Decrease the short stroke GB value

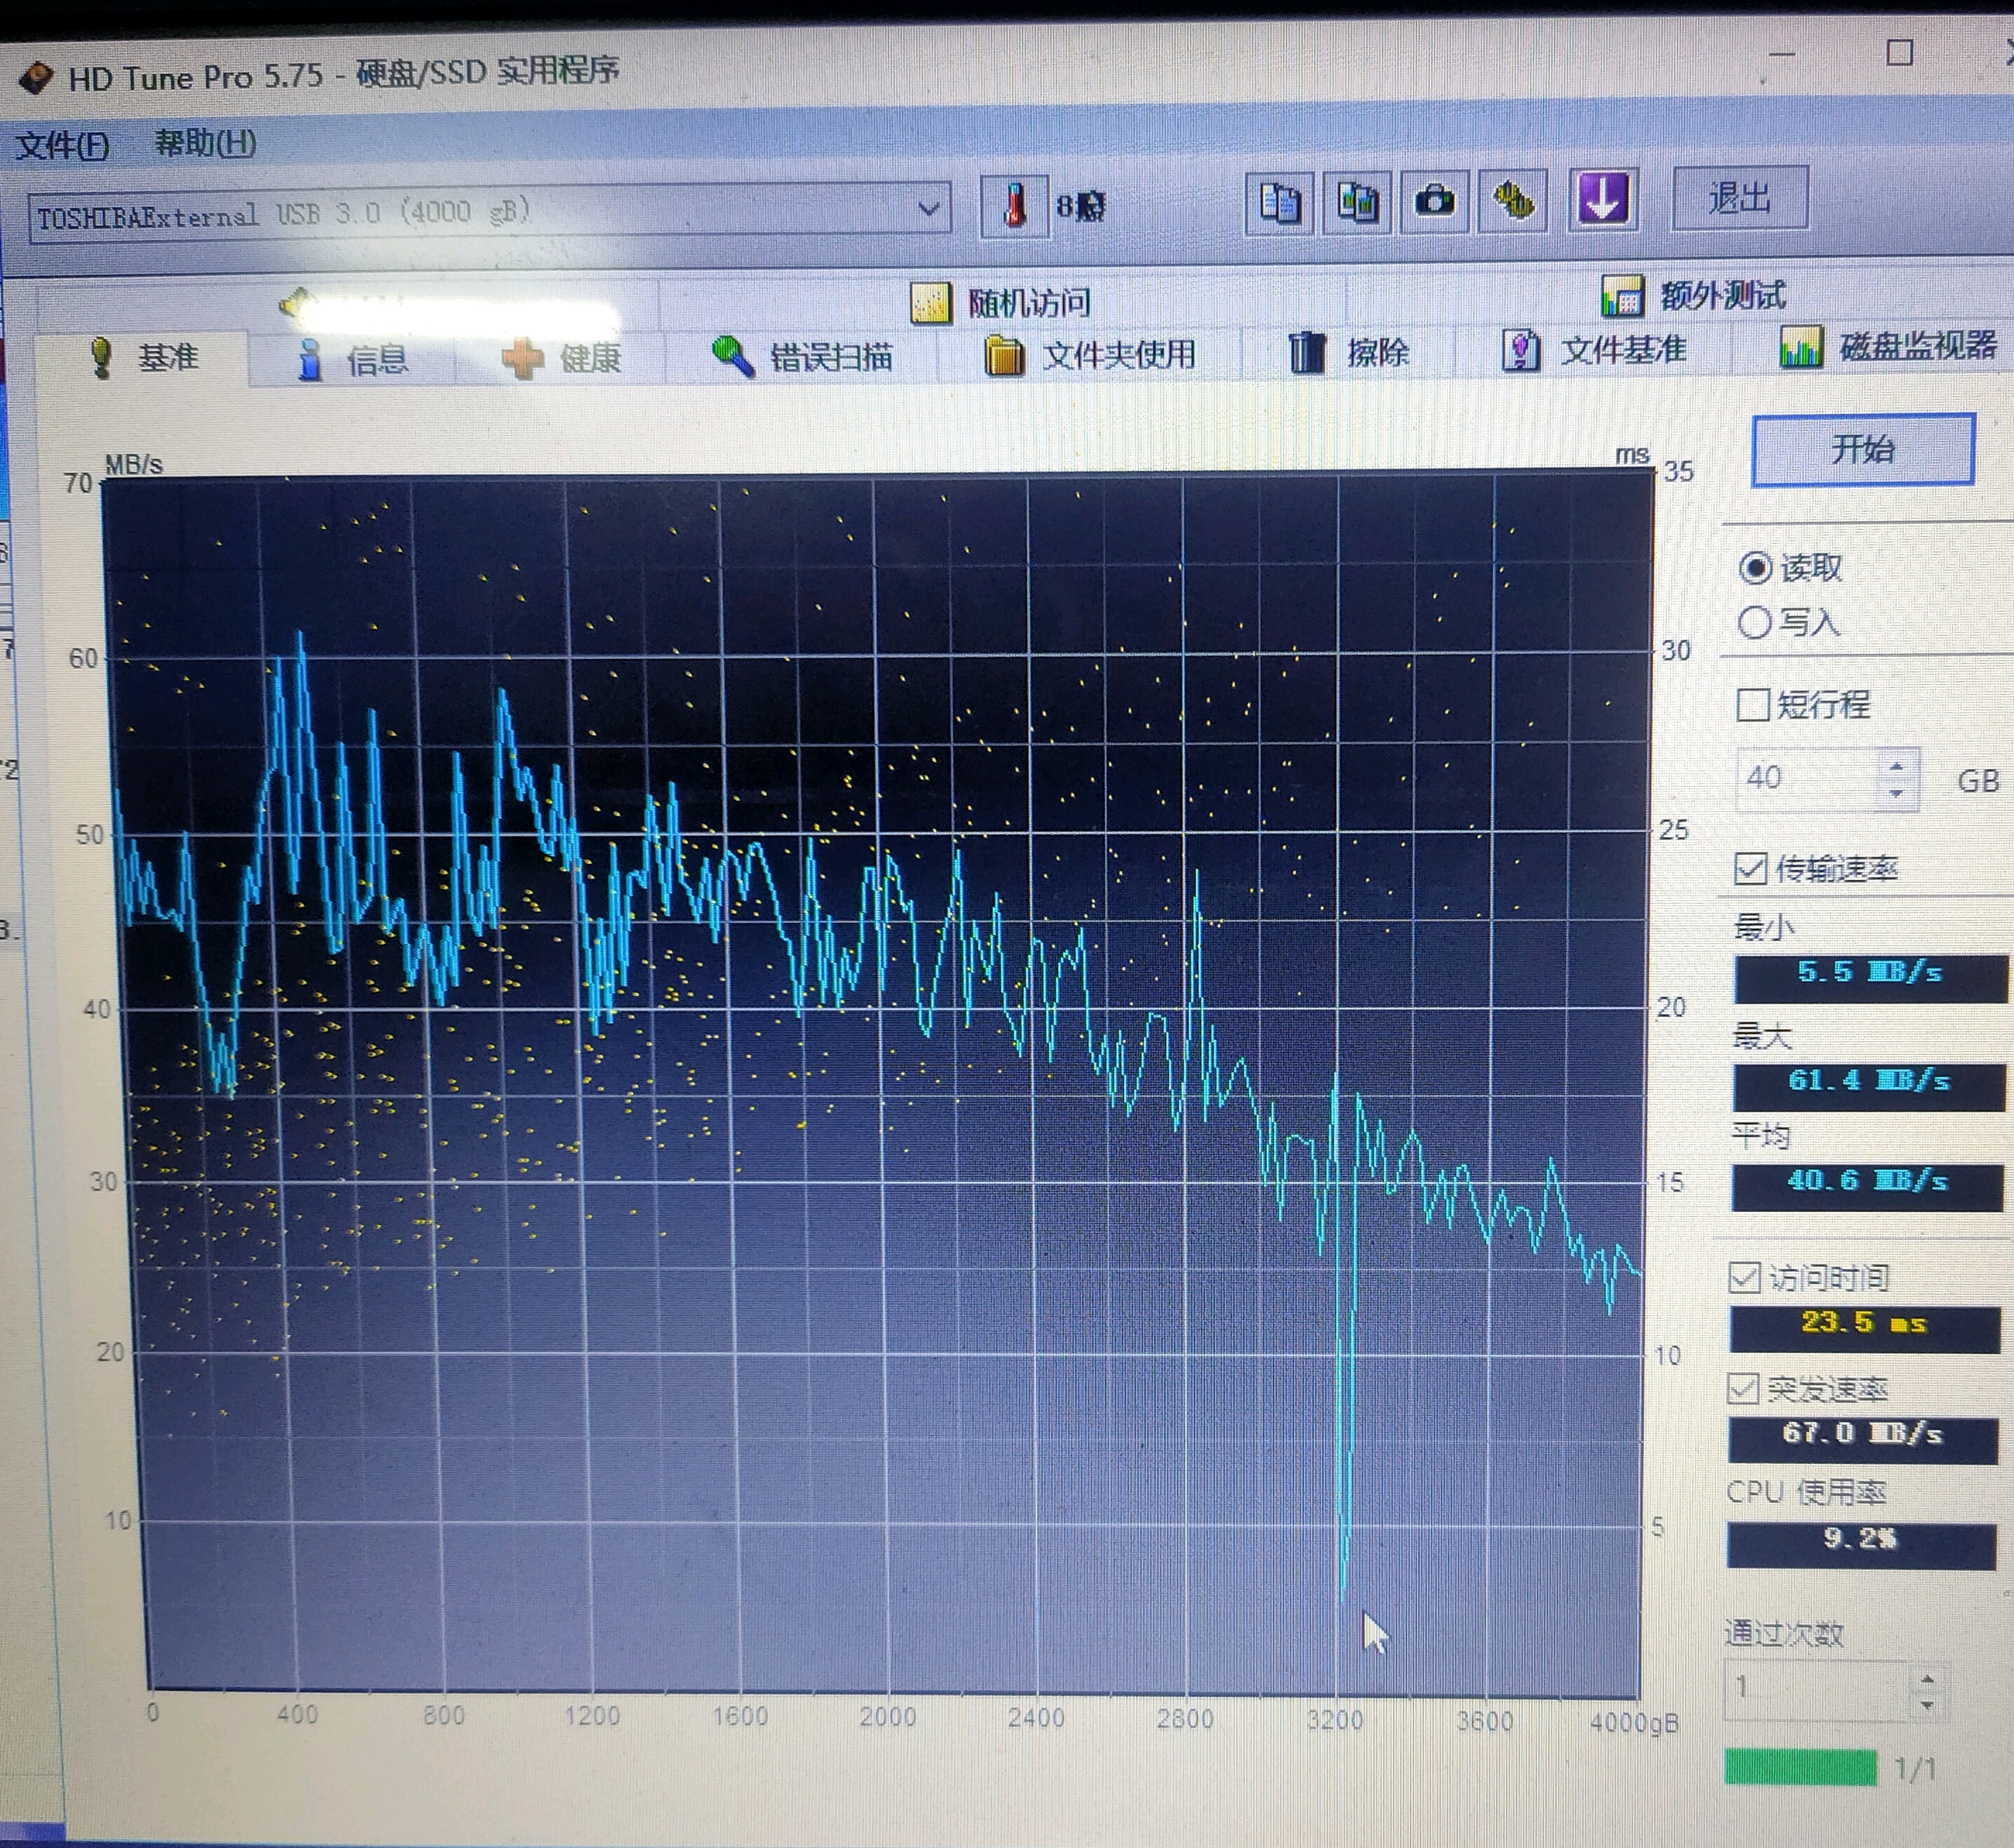1897,793
